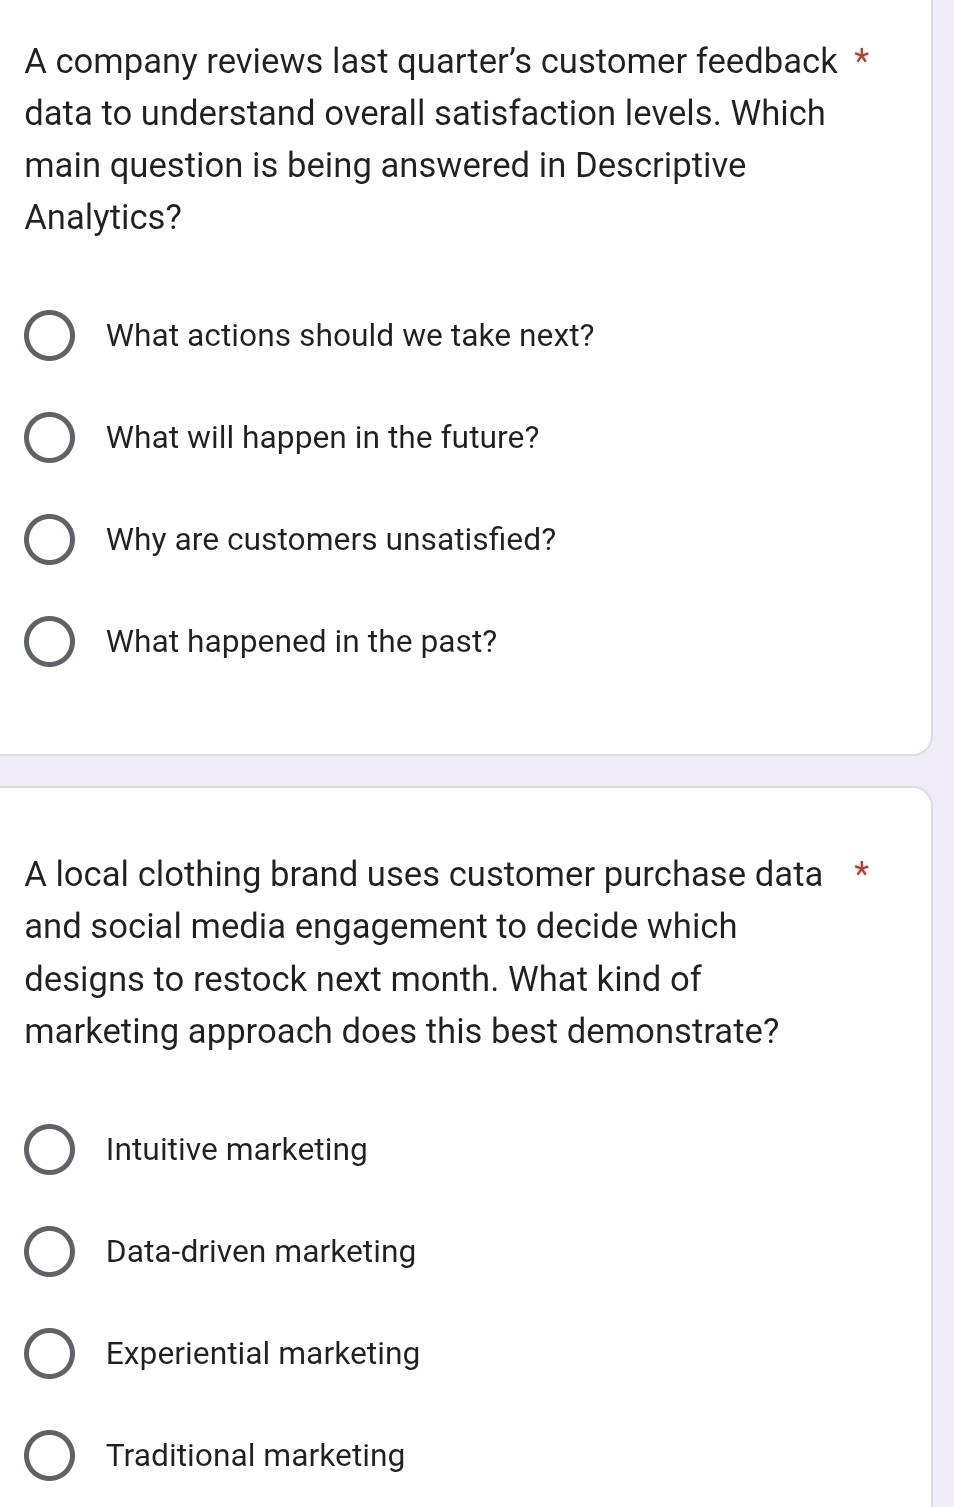954x1507 pixels.
Task: Click the 'Experiential marketing' option label text
Action: click(262, 1354)
